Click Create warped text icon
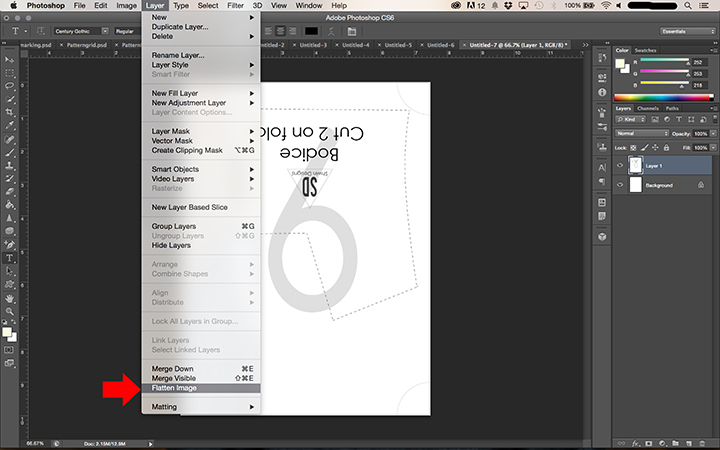The height and width of the screenshot is (450, 720). point(331,31)
